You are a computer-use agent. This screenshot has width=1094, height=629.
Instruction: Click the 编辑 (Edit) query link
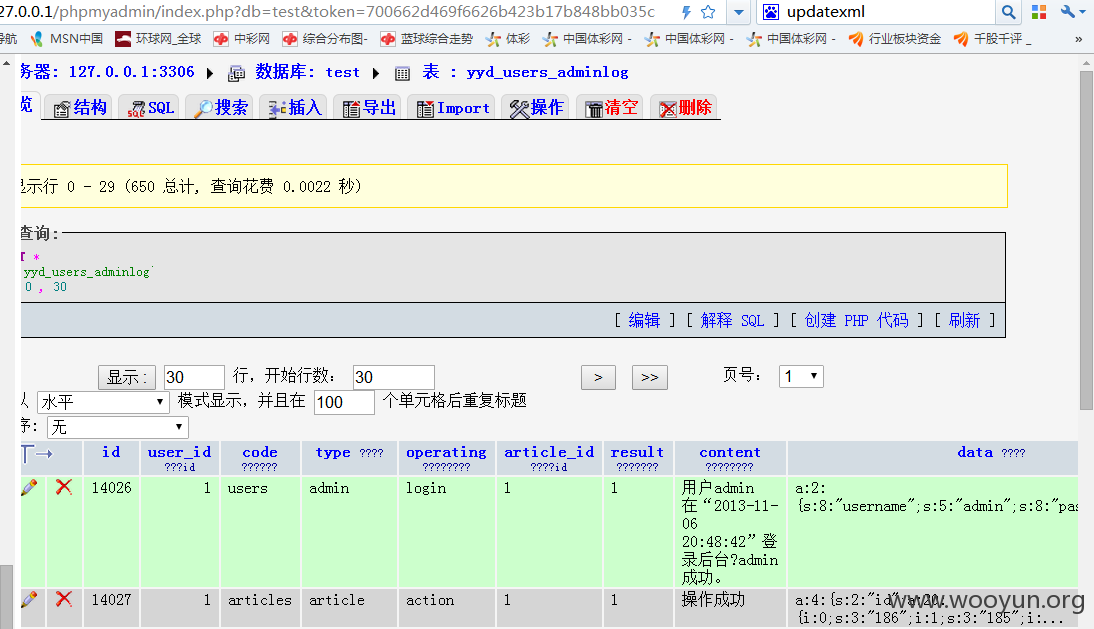coord(644,320)
